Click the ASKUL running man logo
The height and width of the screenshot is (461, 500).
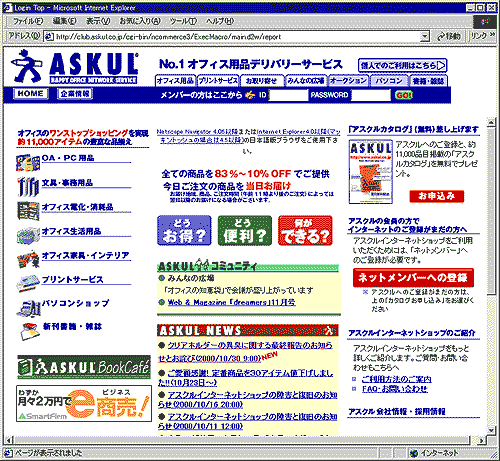coord(27,66)
